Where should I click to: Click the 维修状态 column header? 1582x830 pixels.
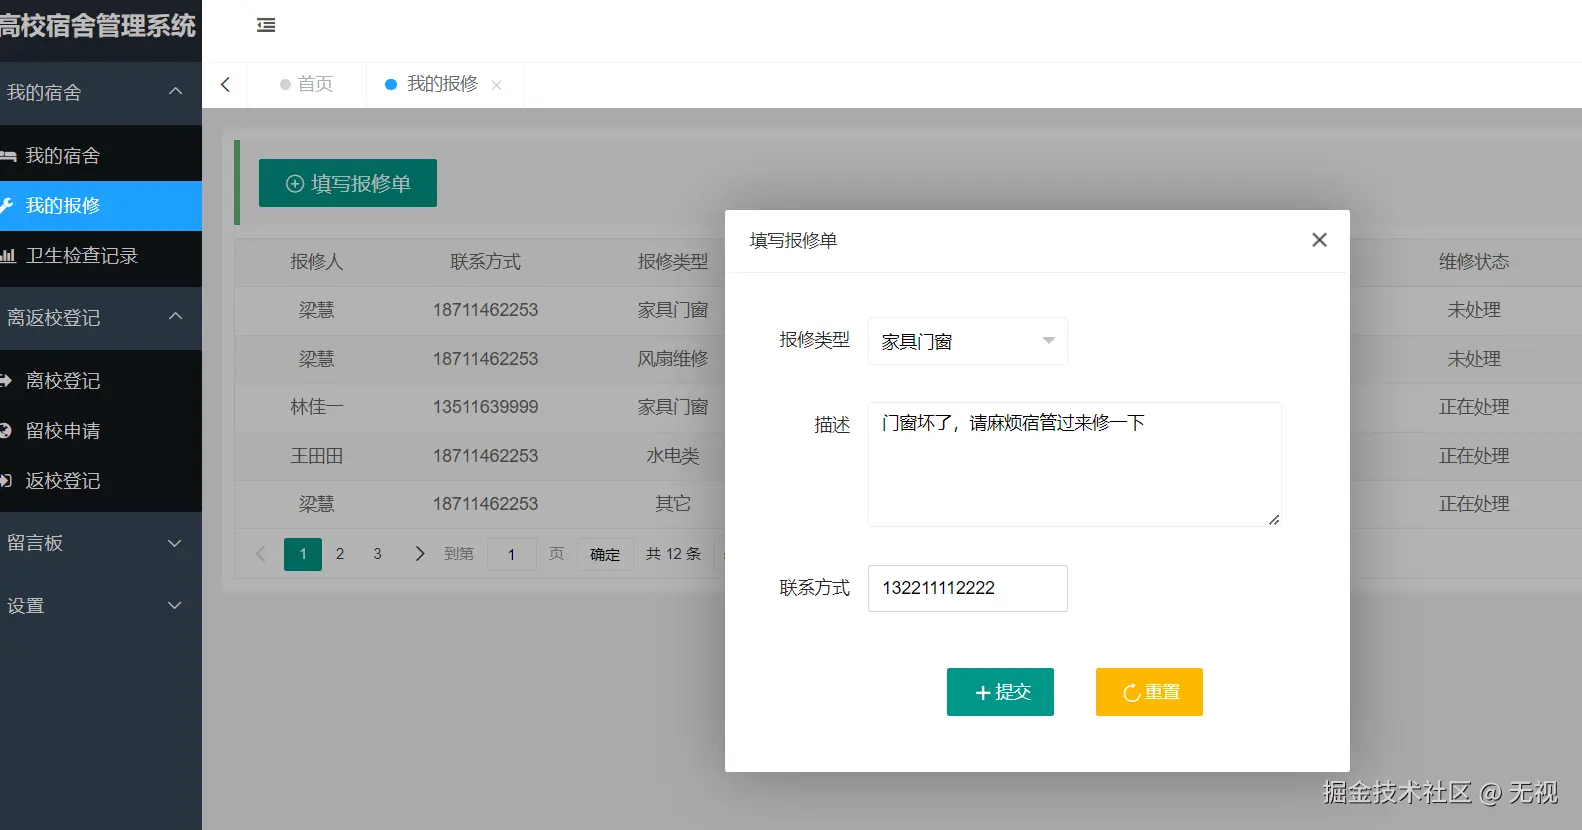tap(1474, 262)
